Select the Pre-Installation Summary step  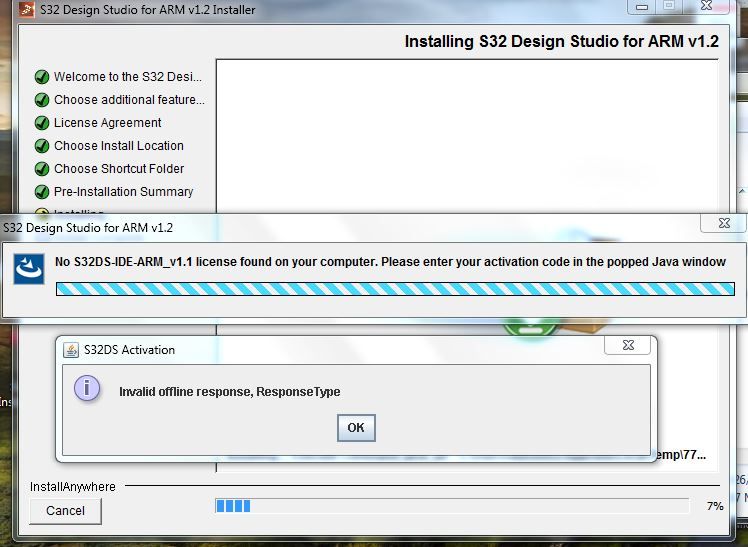[x=123, y=192]
